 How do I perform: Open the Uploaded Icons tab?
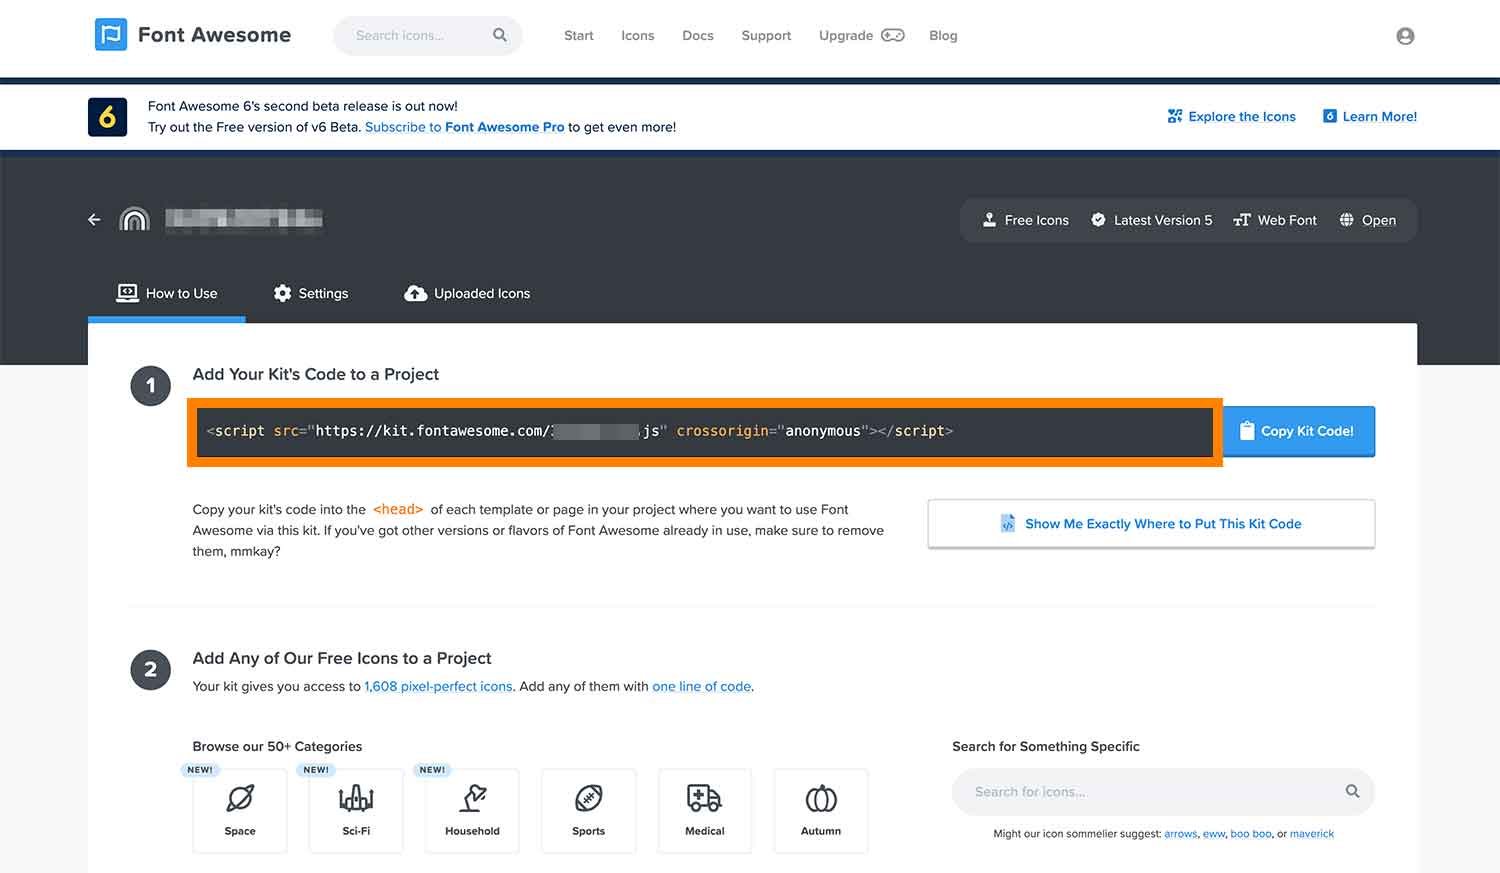(467, 293)
